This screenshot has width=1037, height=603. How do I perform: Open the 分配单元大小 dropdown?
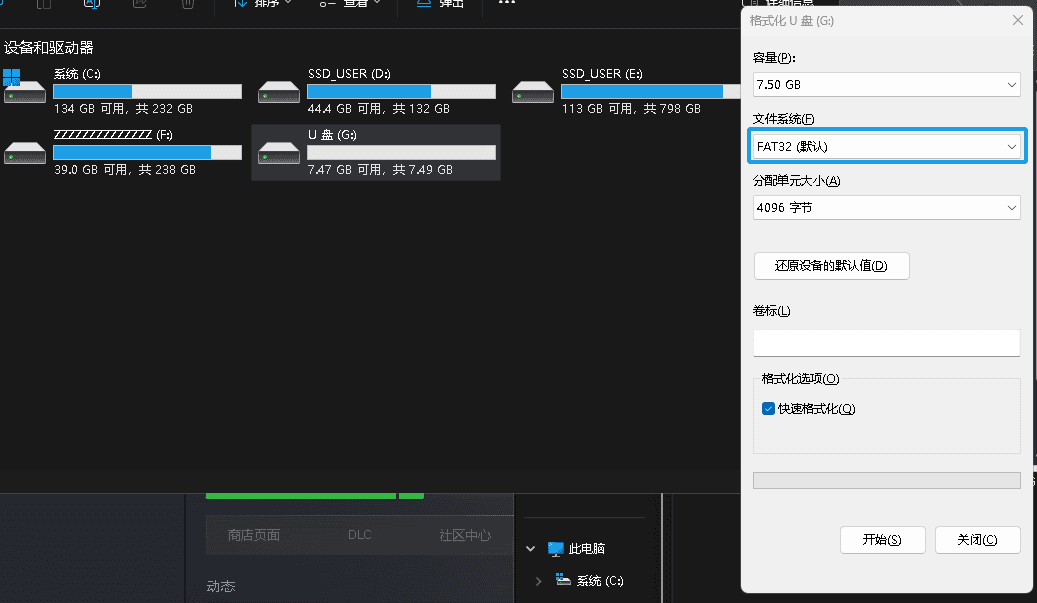(886, 207)
